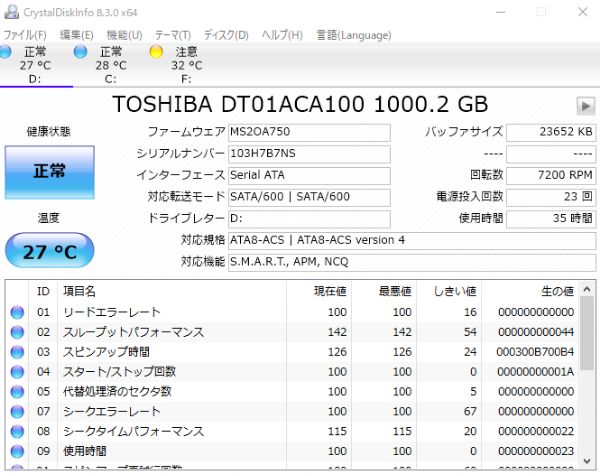Open the 言語(Language) menu
This screenshot has width=600, height=474.
click(354, 35)
